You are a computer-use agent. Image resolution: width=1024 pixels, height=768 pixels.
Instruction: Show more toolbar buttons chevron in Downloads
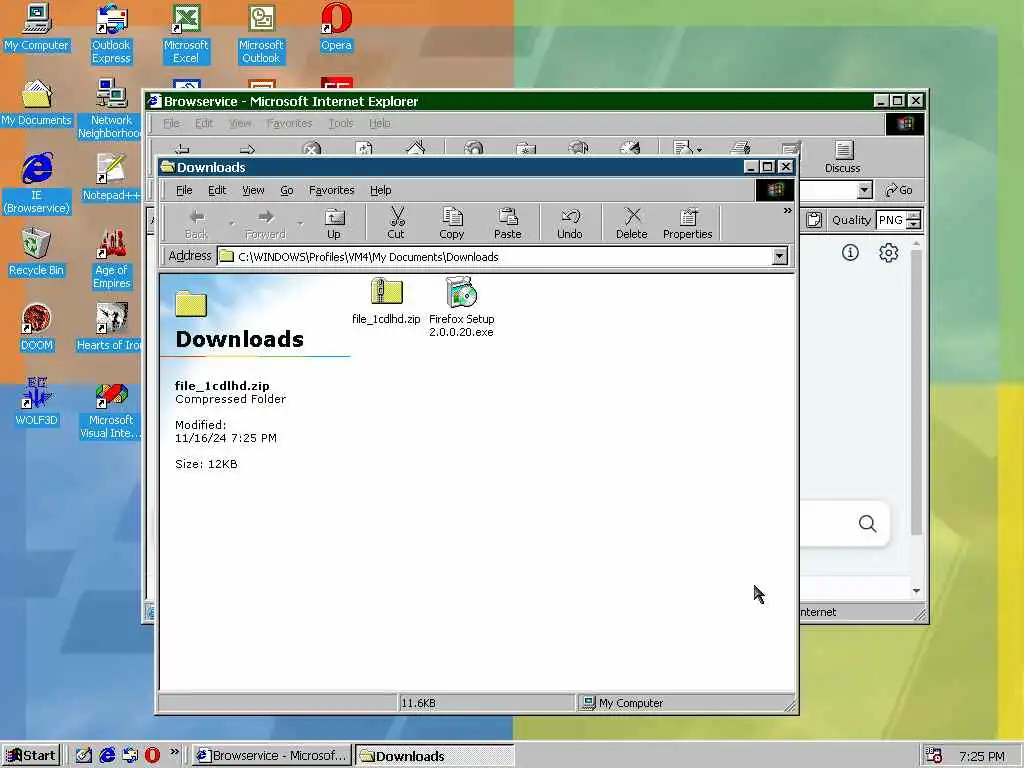pos(787,211)
